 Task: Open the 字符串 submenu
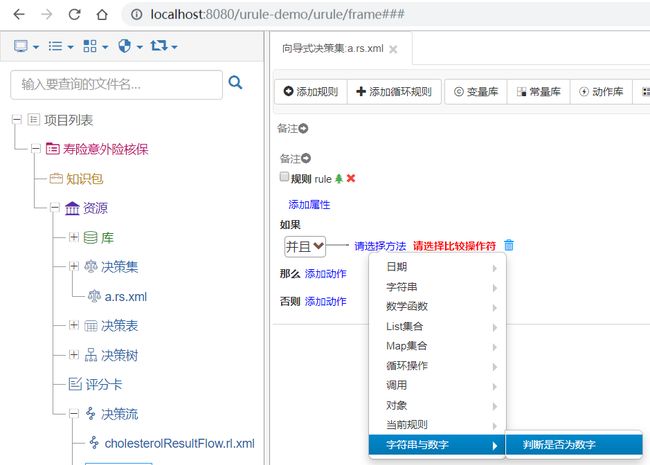coord(437,287)
